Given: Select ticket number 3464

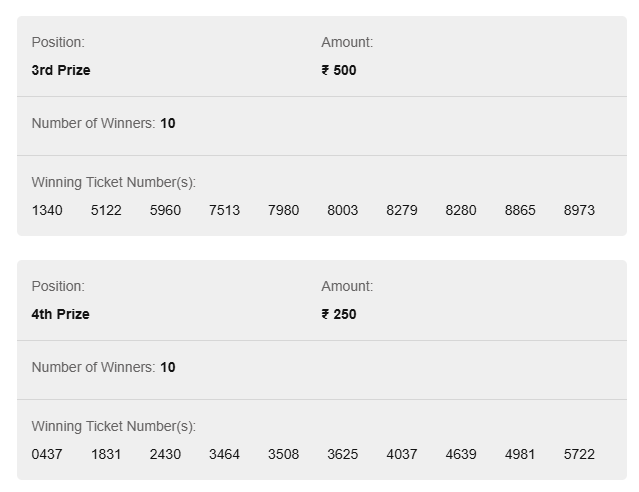Looking at the screenshot, I should coord(224,454).
